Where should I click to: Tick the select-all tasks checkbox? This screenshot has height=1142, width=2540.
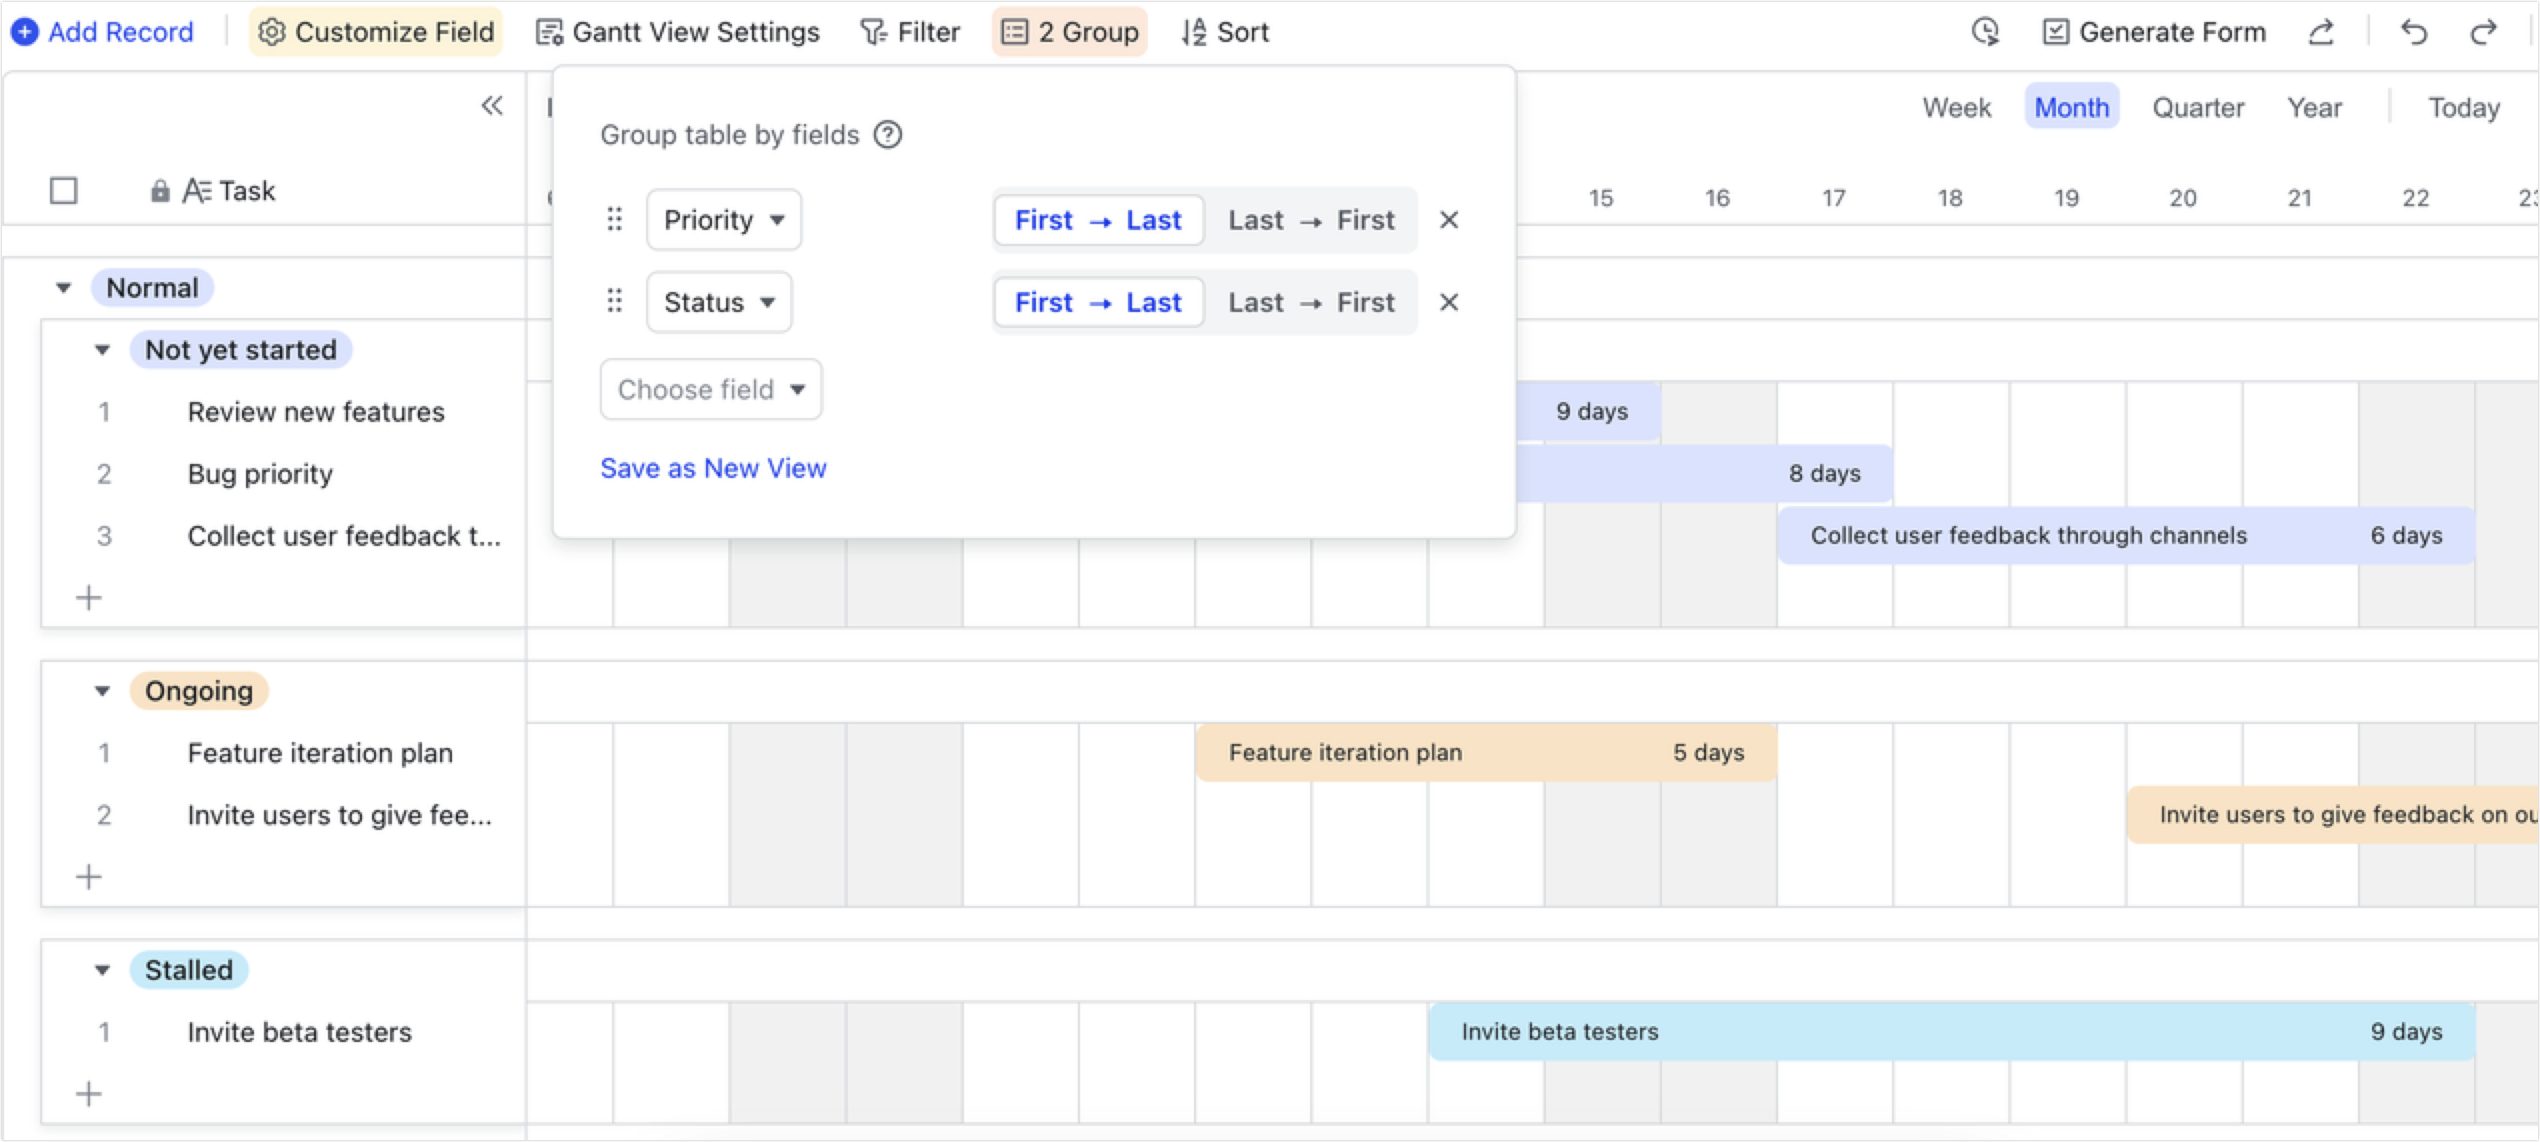[64, 190]
